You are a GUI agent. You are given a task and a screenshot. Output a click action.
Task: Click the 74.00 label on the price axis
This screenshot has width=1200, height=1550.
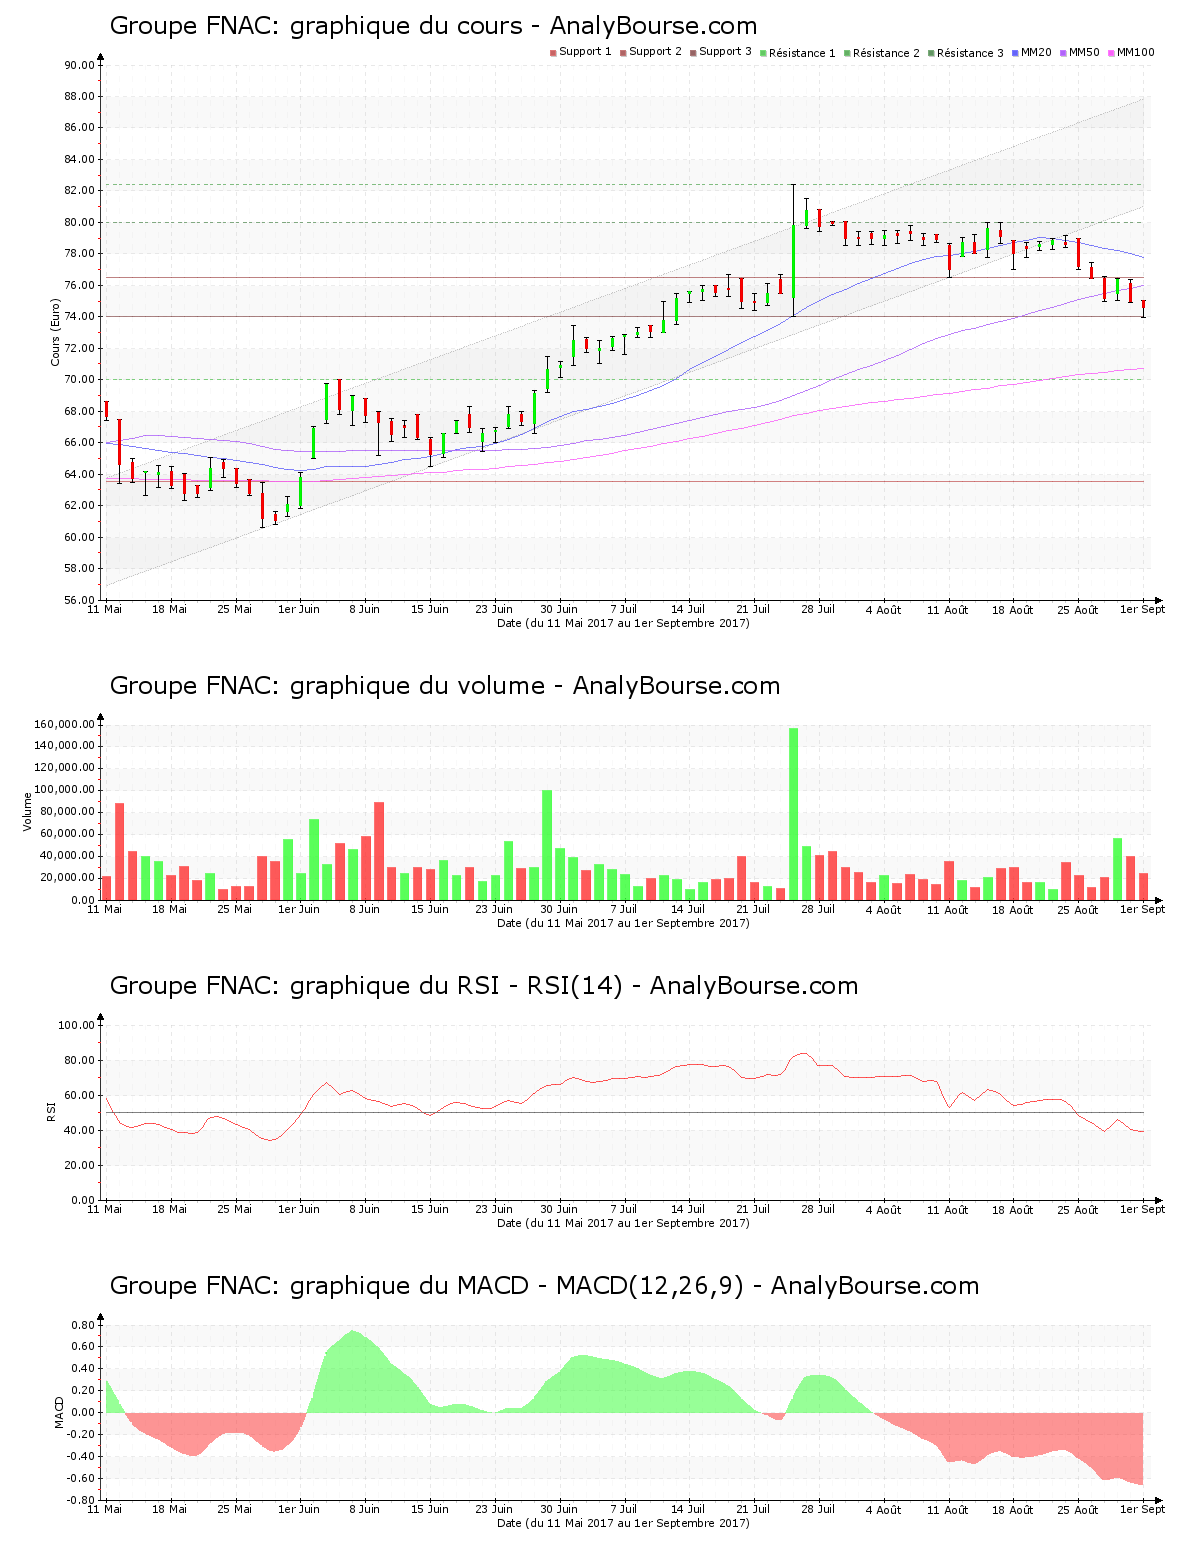pos(79,317)
